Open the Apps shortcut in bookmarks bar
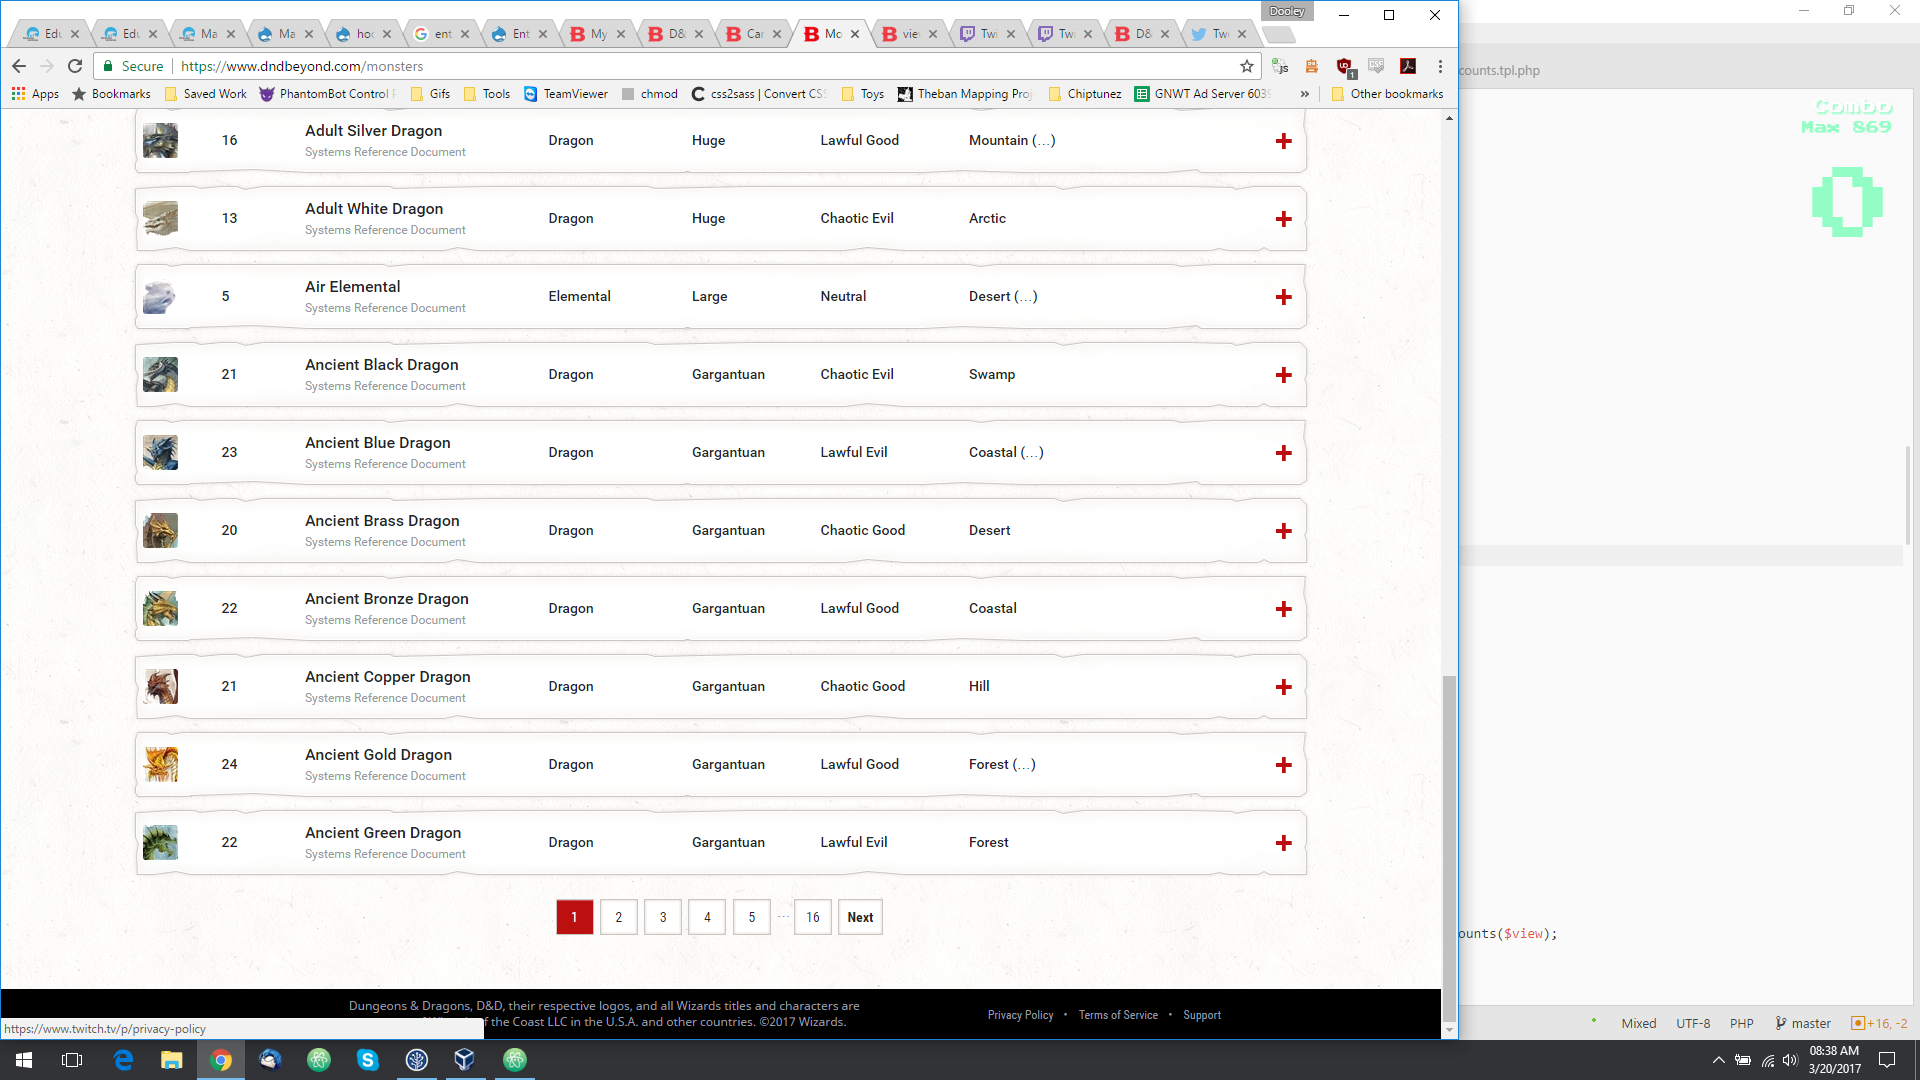Image resolution: width=1920 pixels, height=1080 pixels. 35,94
